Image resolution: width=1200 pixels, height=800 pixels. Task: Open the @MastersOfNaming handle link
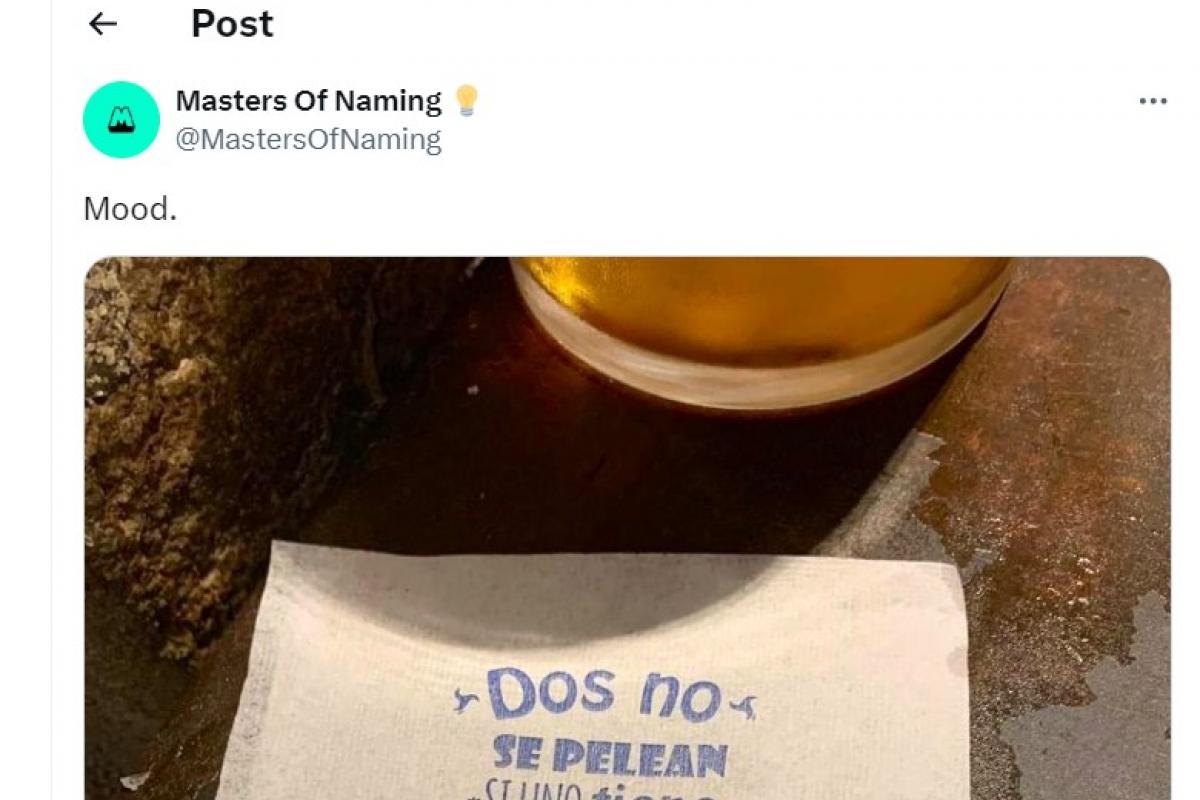tap(309, 139)
